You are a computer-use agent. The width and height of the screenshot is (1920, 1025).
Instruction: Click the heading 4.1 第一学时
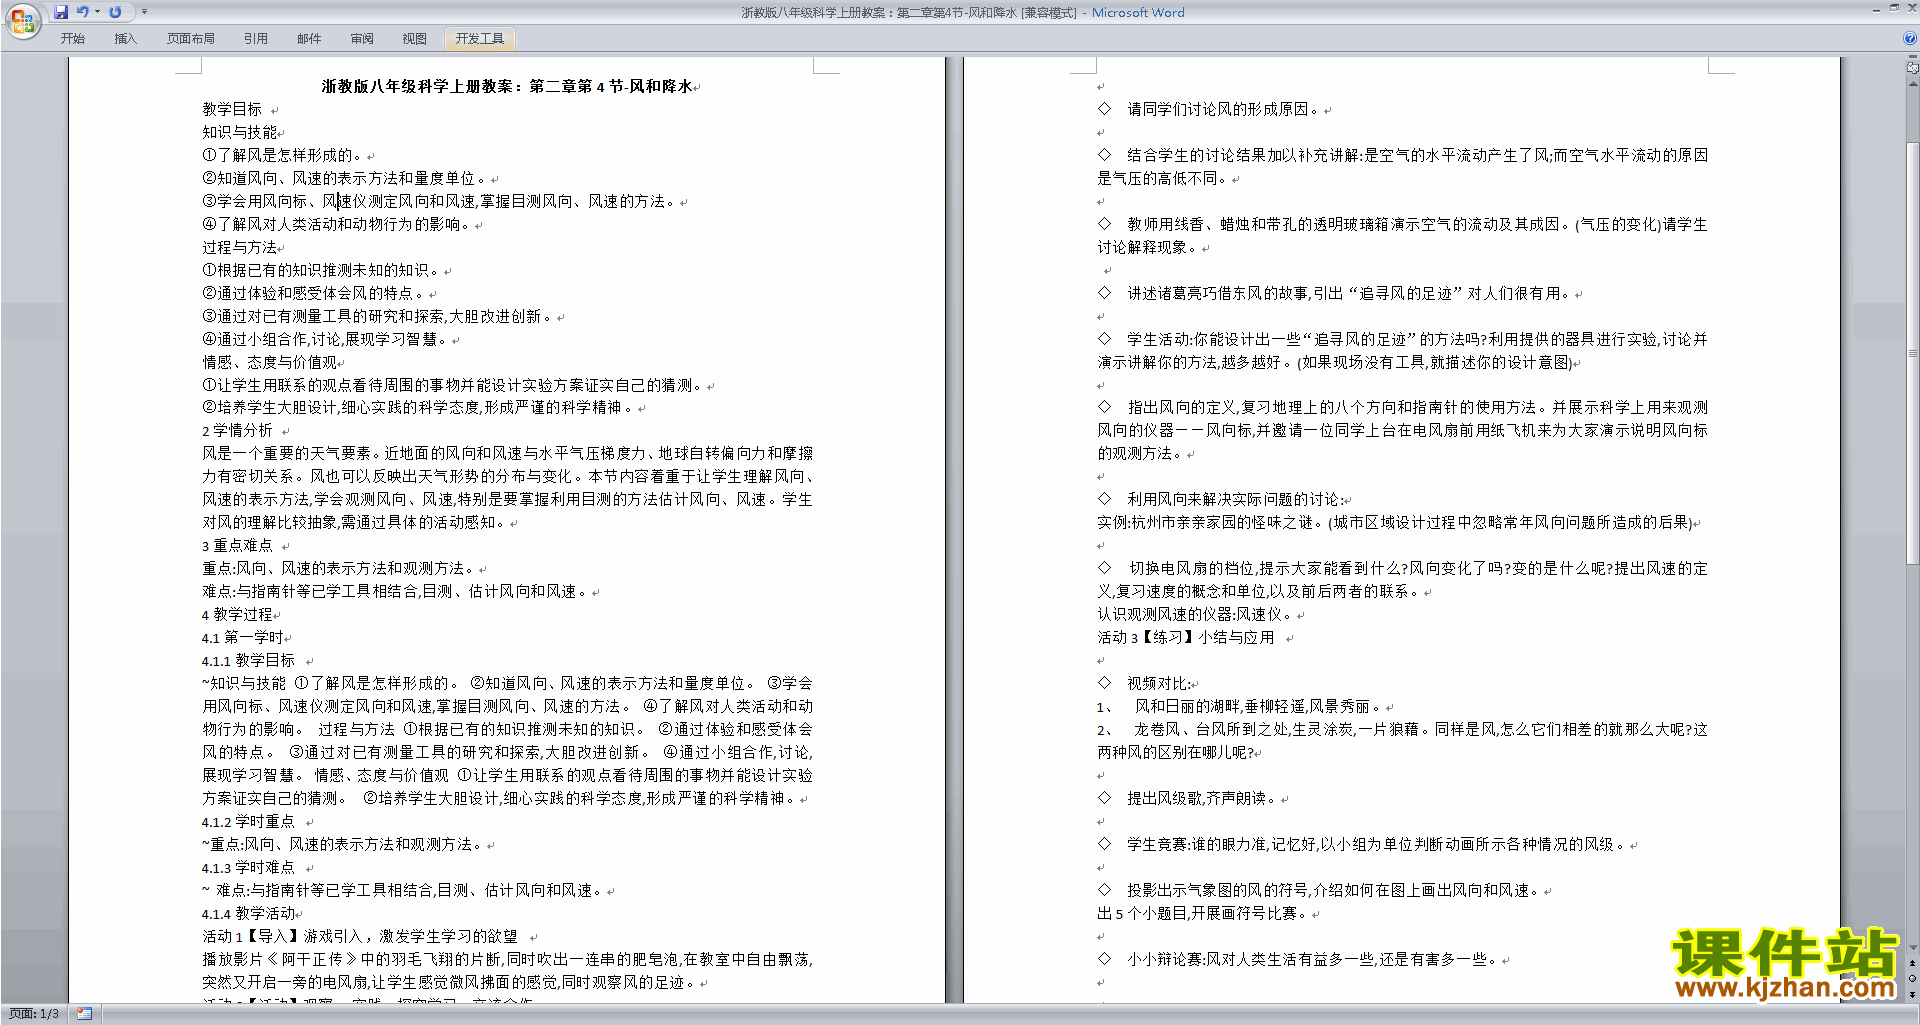coord(243,637)
